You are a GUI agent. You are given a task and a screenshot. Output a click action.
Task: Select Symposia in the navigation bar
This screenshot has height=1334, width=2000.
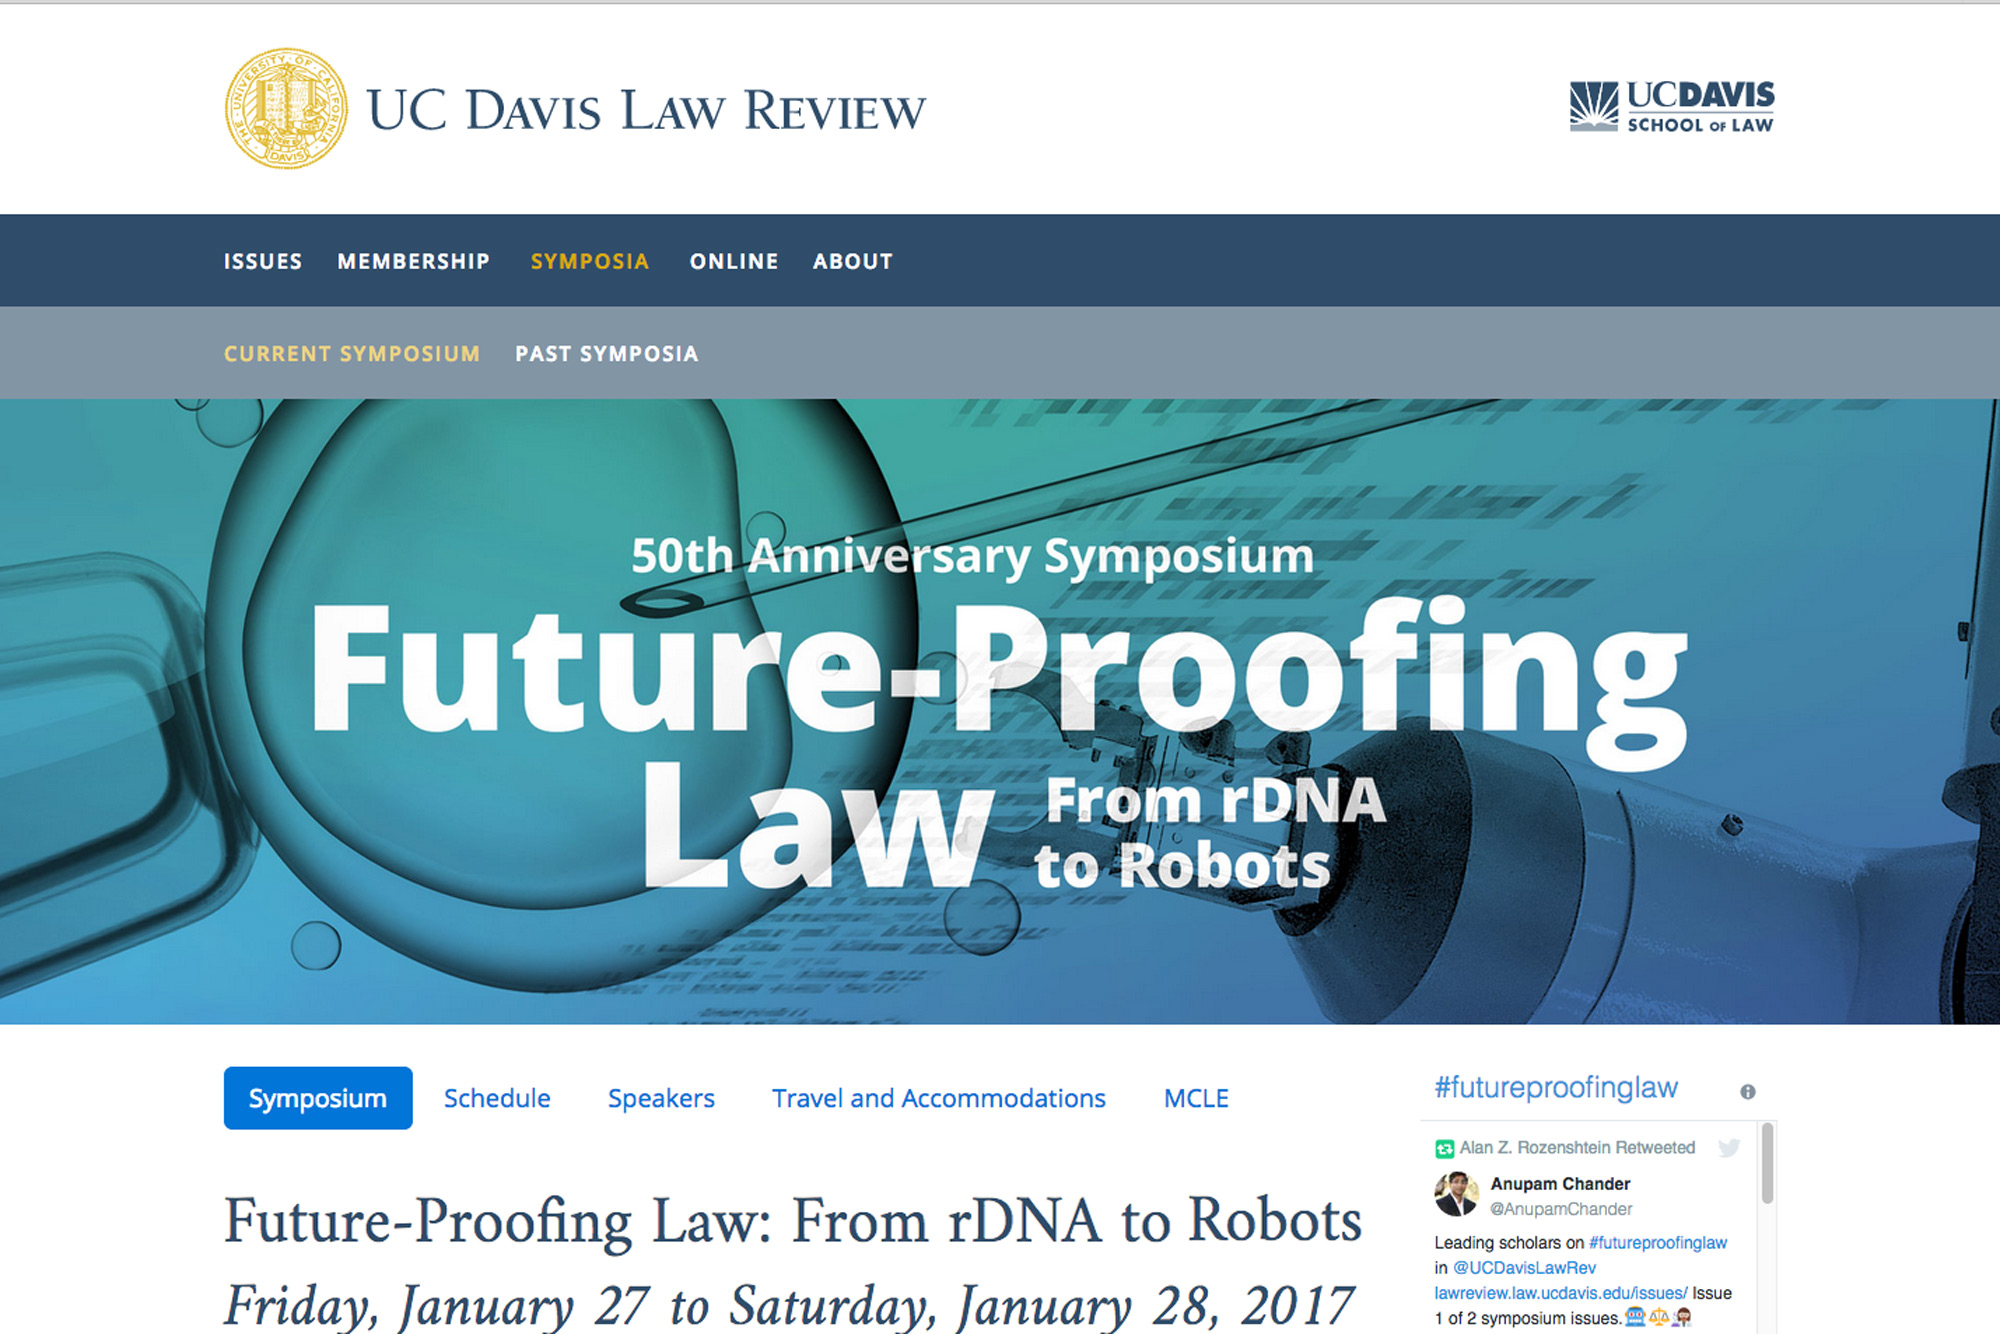coord(589,261)
